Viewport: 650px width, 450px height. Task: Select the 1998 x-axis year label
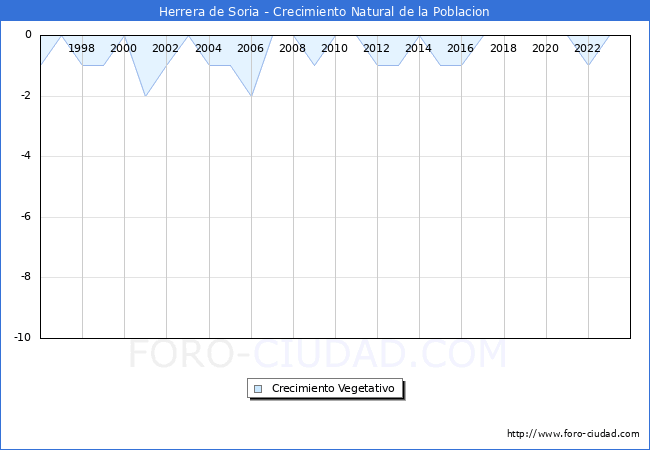(x=81, y=48)
